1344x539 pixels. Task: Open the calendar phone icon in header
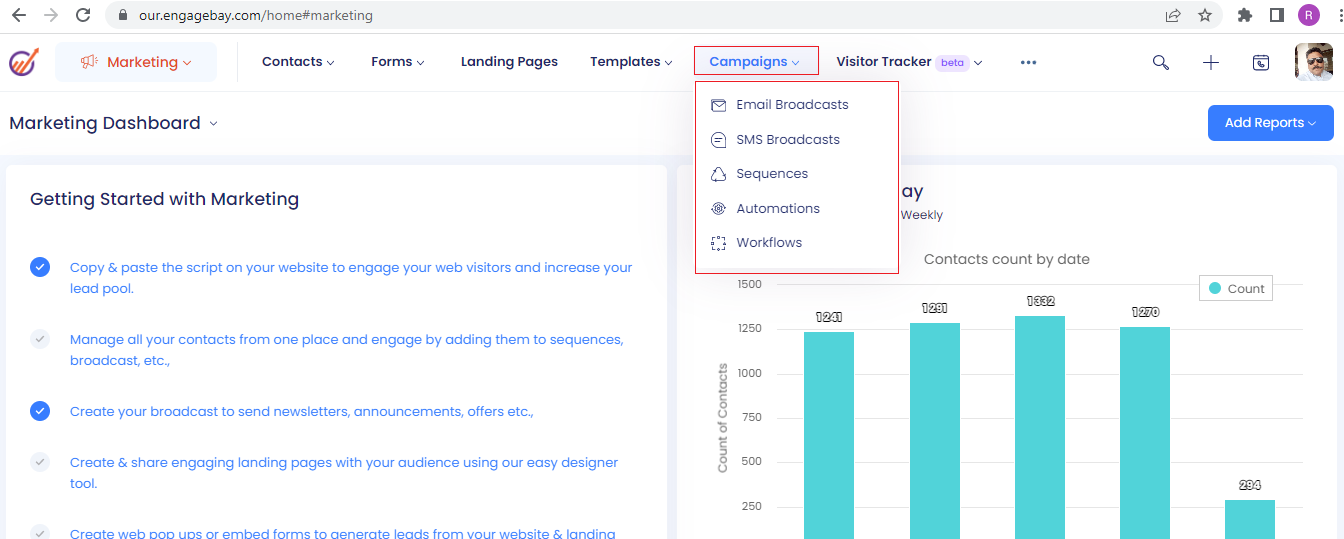point(1261,62)
